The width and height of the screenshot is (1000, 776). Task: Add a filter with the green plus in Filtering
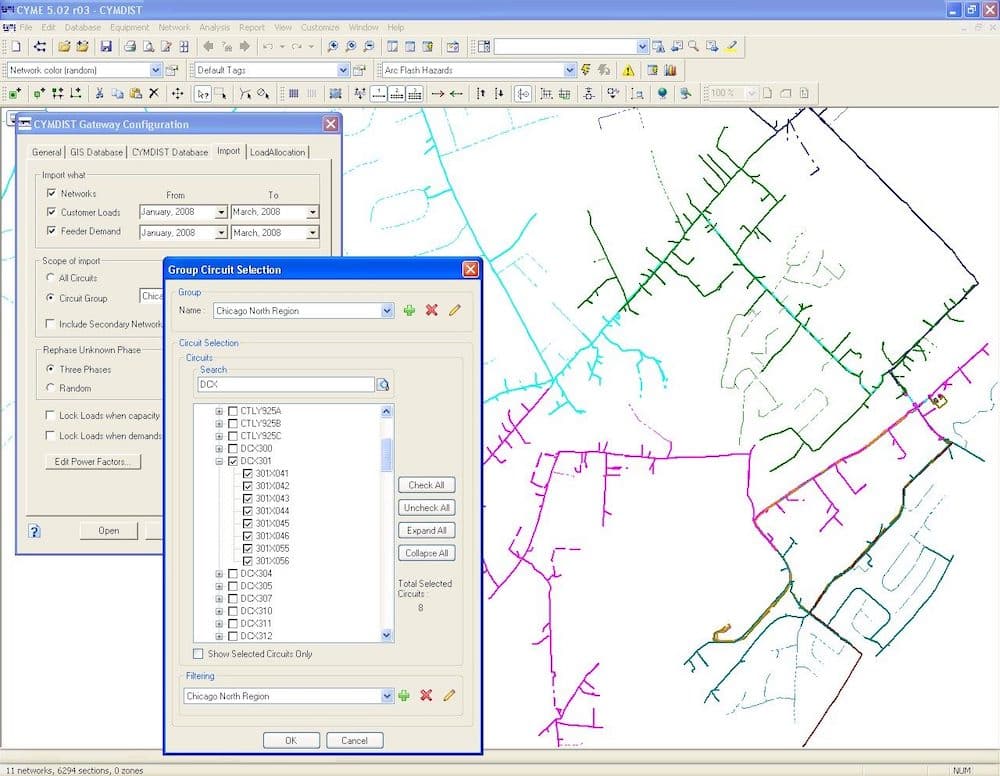click(x=404, y=696)
